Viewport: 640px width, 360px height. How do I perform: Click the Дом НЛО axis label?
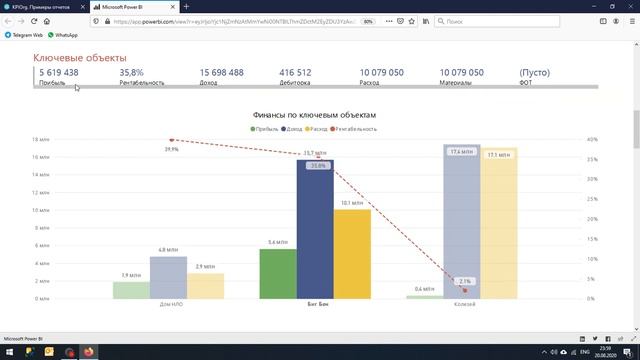point(171,304)
